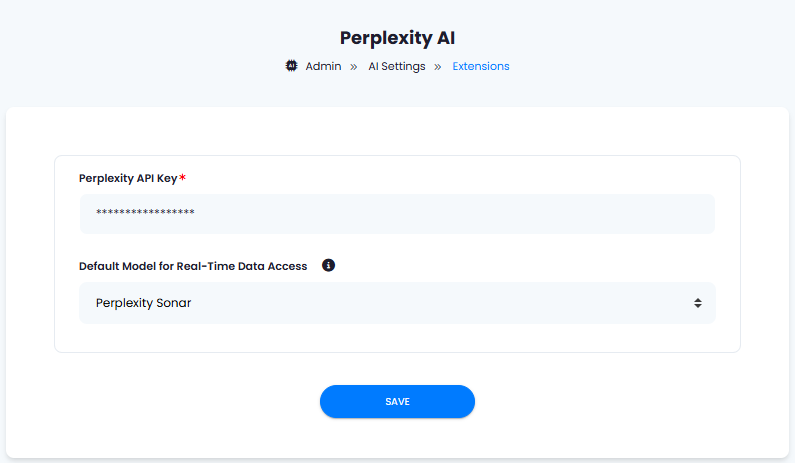The width and height of the screenshot is (795, 463).
Task: Go to the Admin breadcrumb
Action: coord(323,66)
